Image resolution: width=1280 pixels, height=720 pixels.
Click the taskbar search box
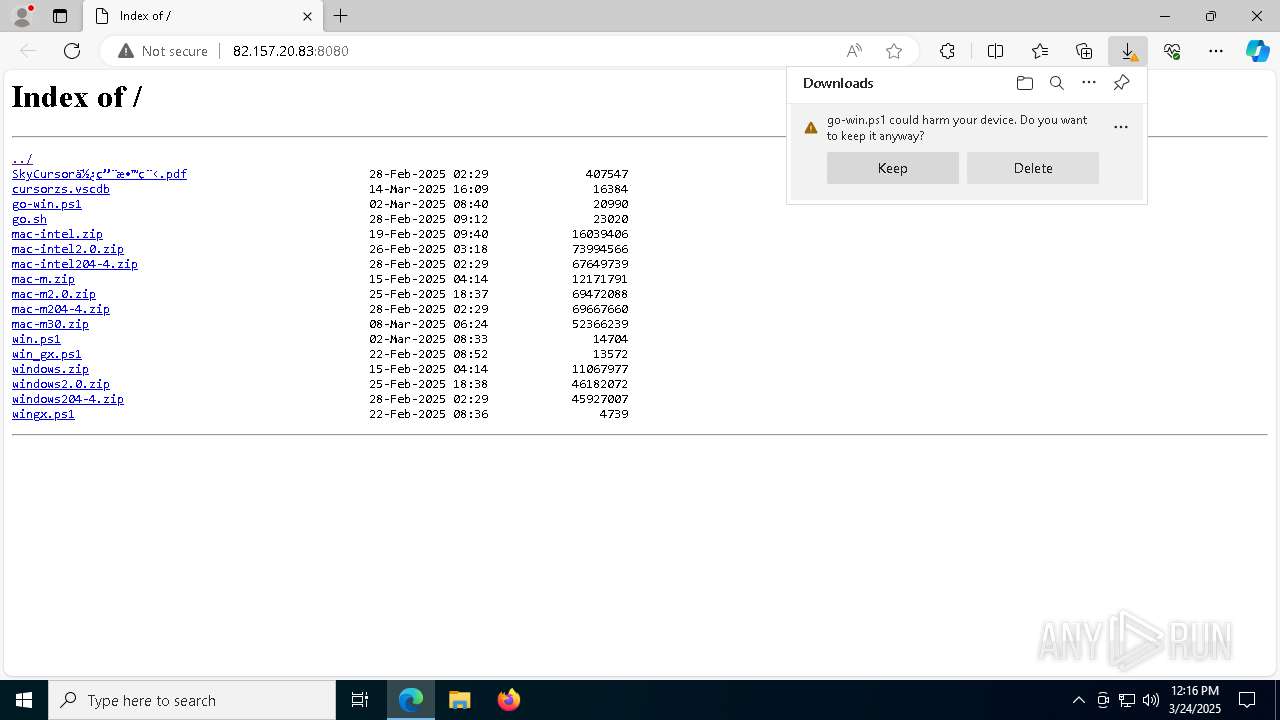point(192,700)
